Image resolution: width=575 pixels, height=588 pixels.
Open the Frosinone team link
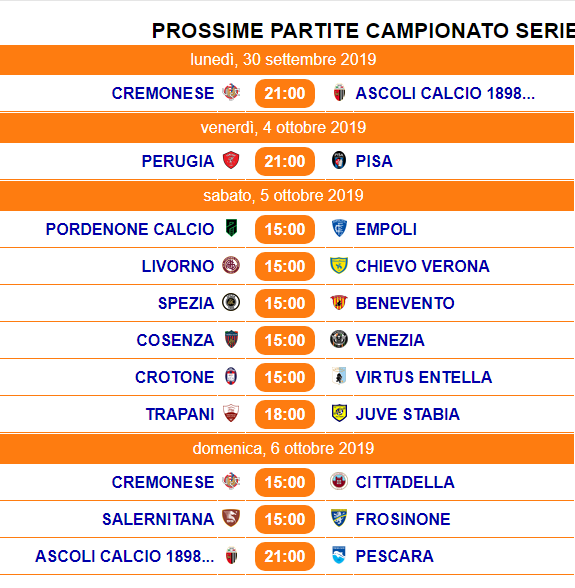coord(403,519)
